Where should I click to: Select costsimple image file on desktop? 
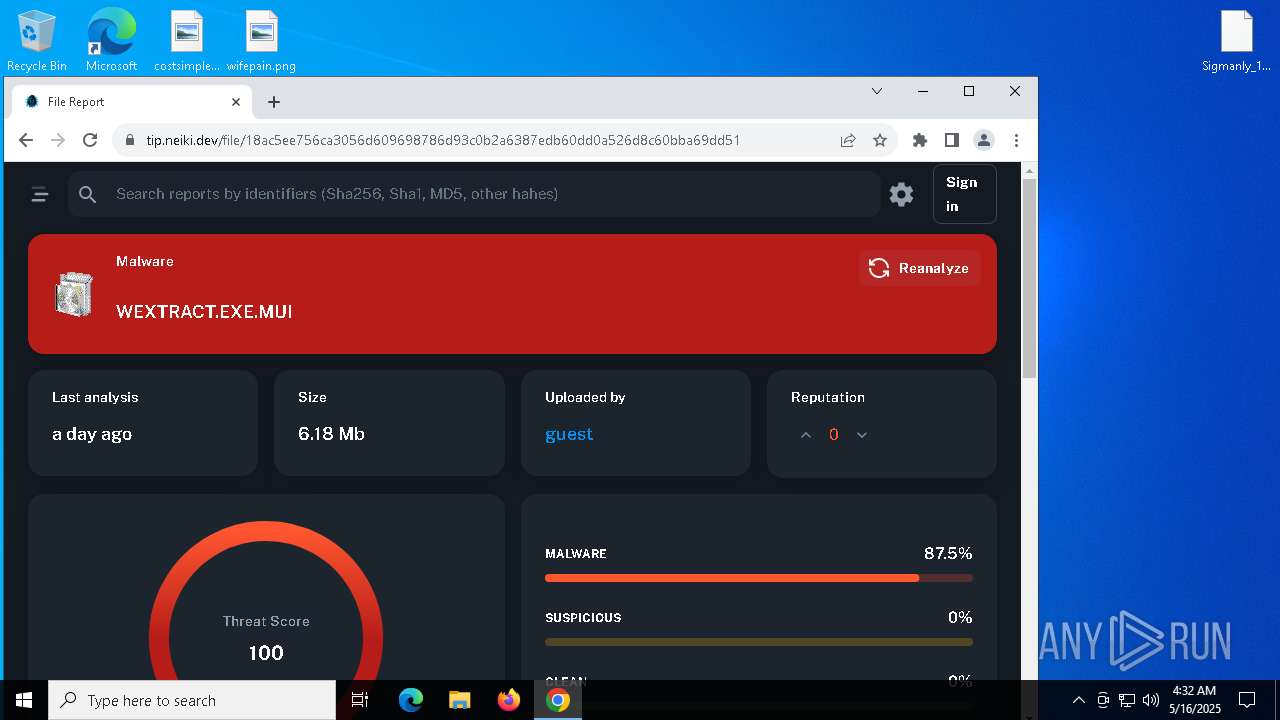click(187, 42)
